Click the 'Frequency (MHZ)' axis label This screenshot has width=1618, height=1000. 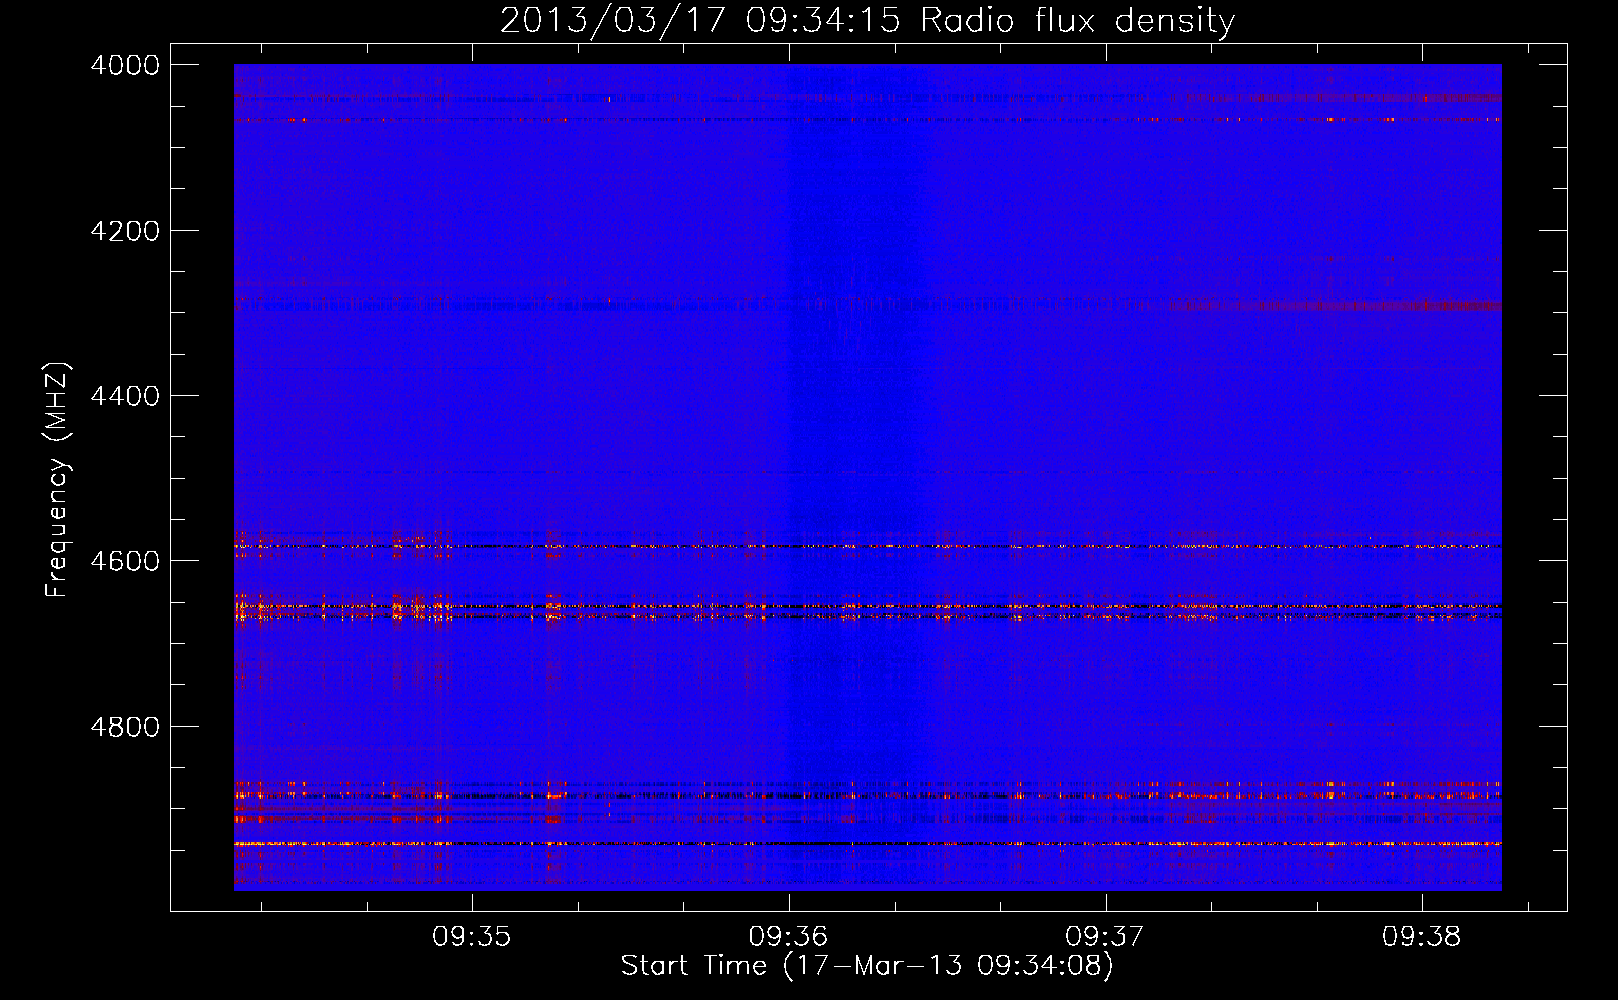[57, 480]
